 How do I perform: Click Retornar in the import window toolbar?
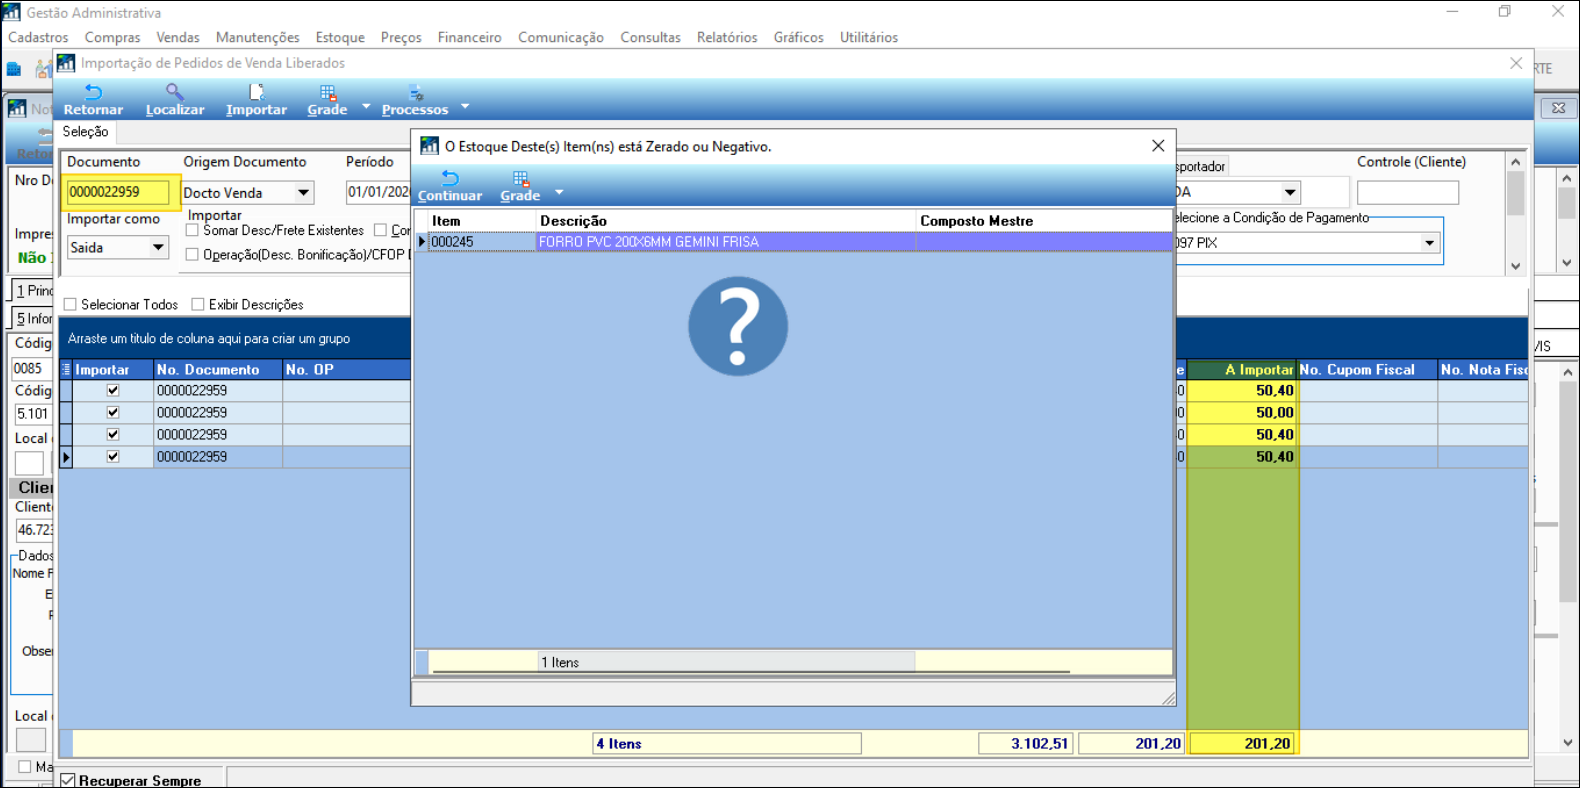(93, 100)
